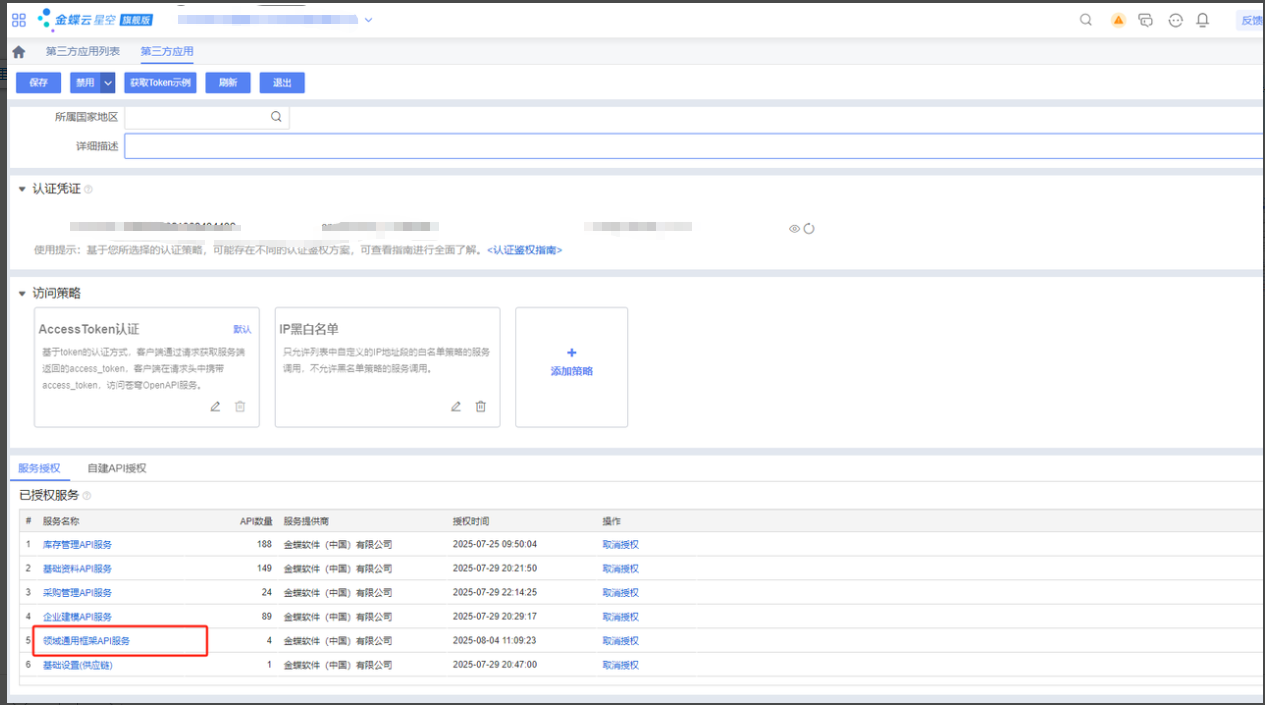This screenshot has height=705, width=1265.
Task: Go to the home page icon
Action: [x=18, y=52]
